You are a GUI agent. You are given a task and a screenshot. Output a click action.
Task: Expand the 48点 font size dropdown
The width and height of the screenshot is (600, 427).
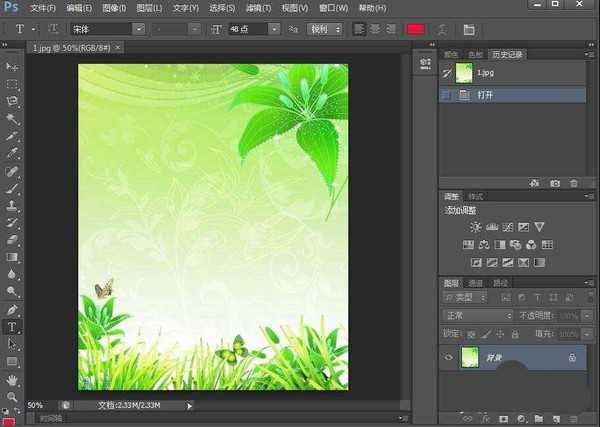274,29
